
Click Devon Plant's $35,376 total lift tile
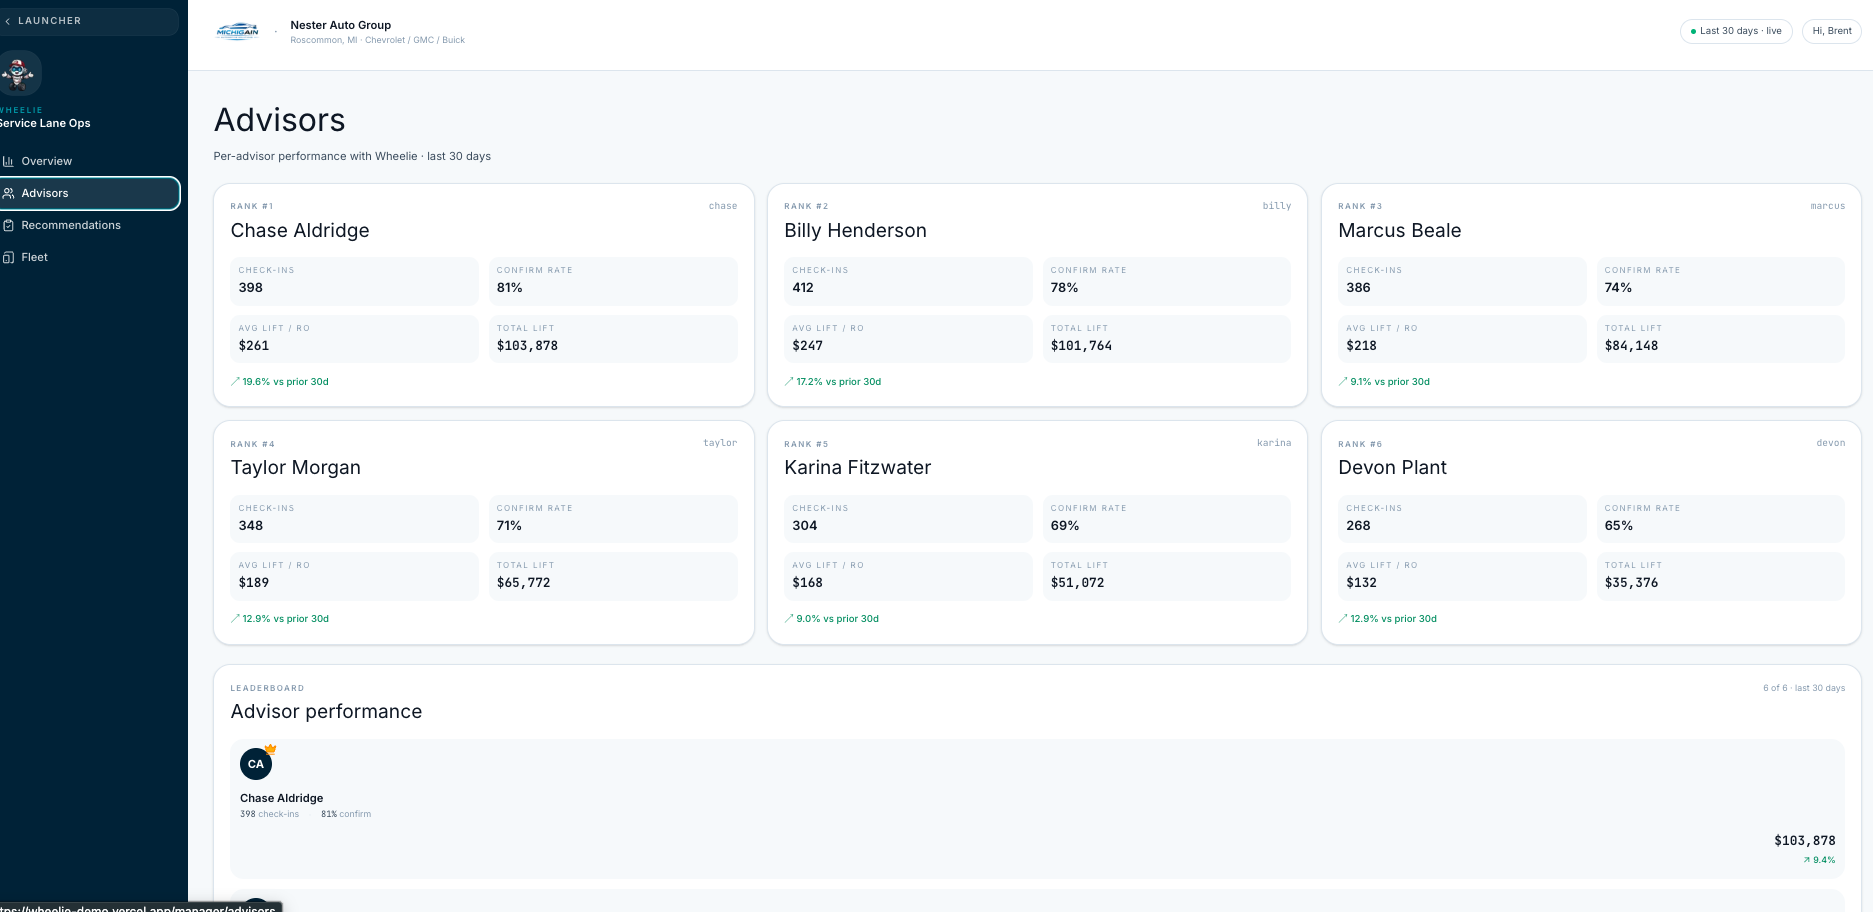1721,576
